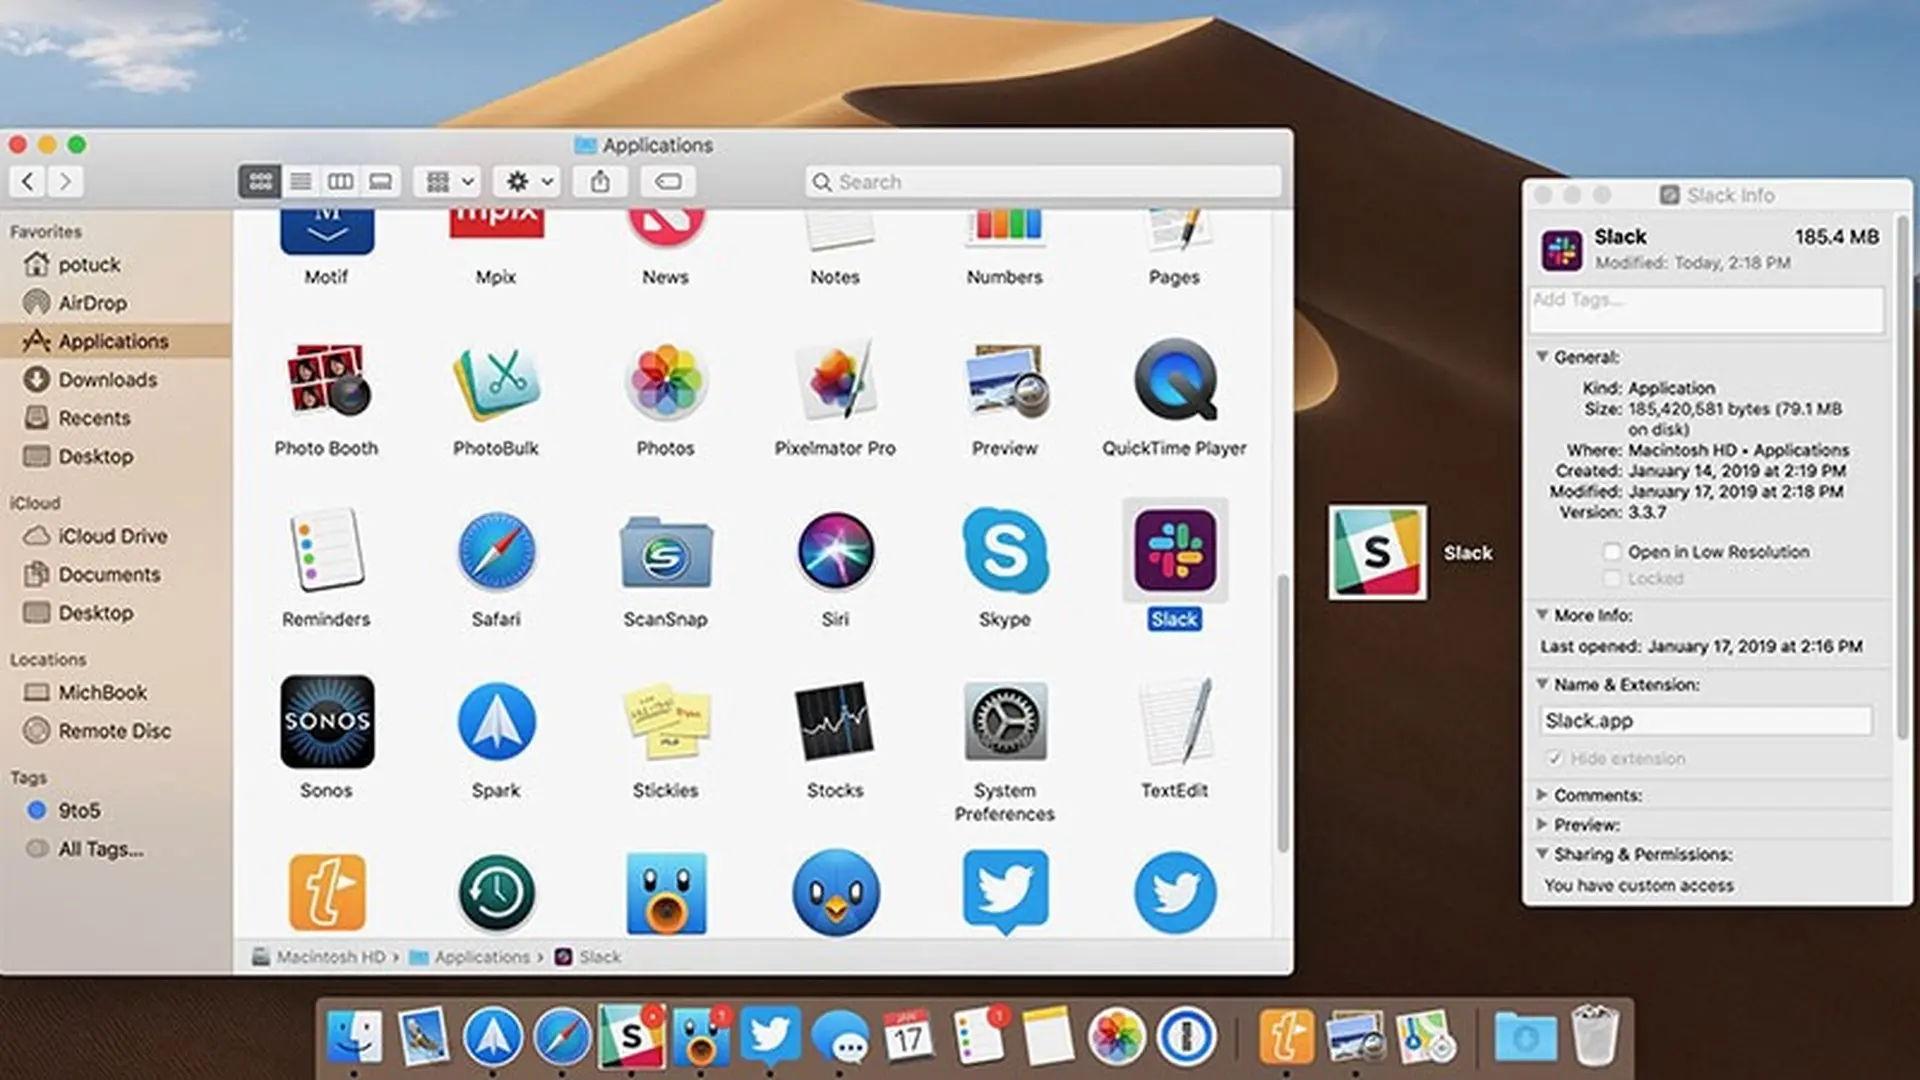Open Pixelmator Pro application icon
1920x1080 pixels.
pyautogui.click(x=835, y=381)
